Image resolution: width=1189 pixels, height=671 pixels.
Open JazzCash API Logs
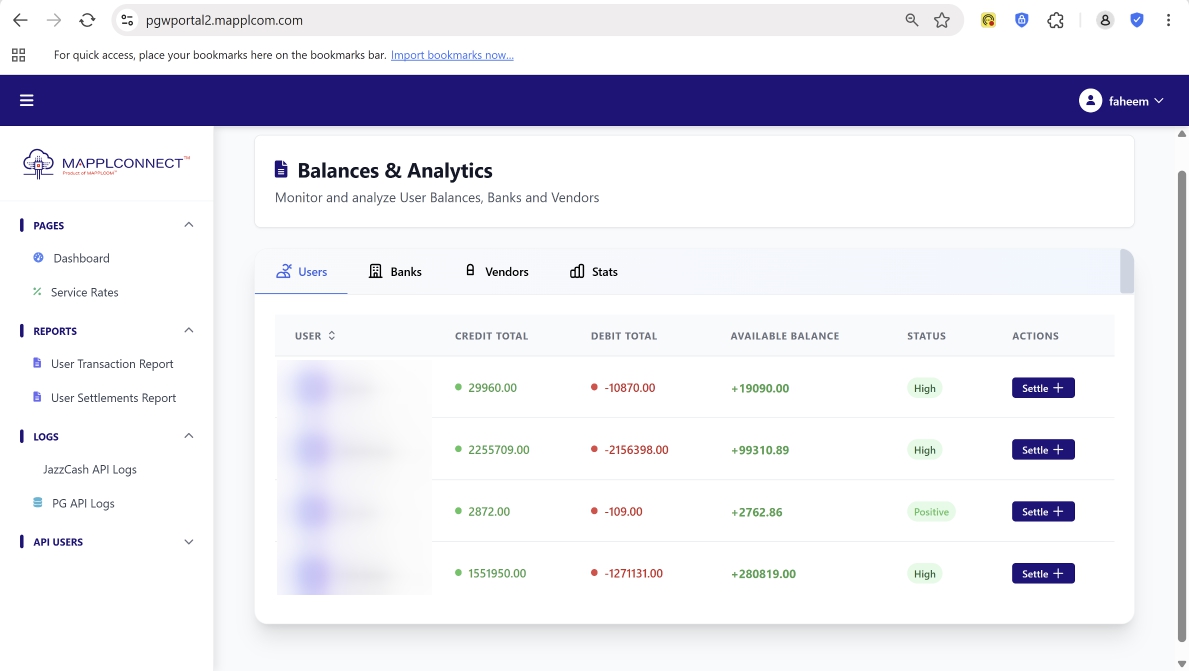click(90, 469)
